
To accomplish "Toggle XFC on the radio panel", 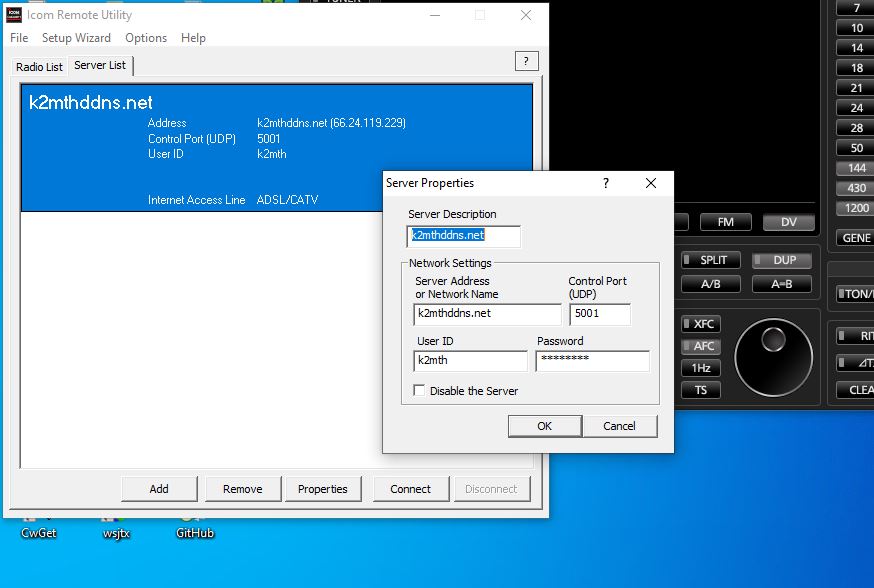I will pyautogui.click(x=701, y=324).
